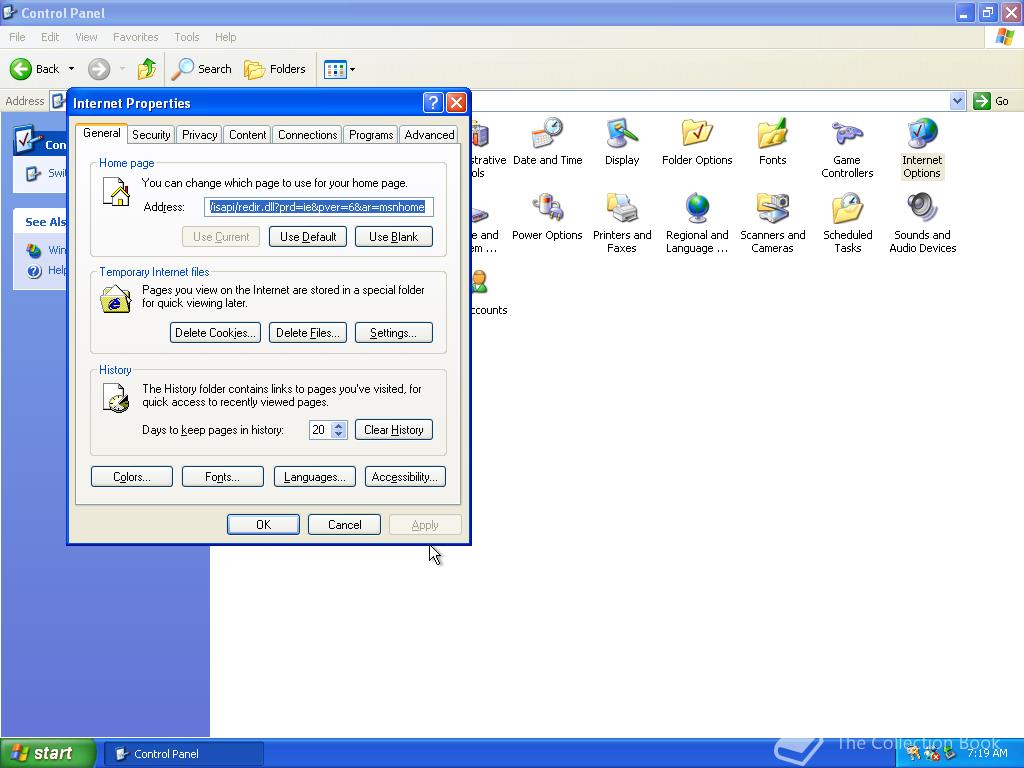
Task: Click the Search toolbar button
Action: click(202, 69)
